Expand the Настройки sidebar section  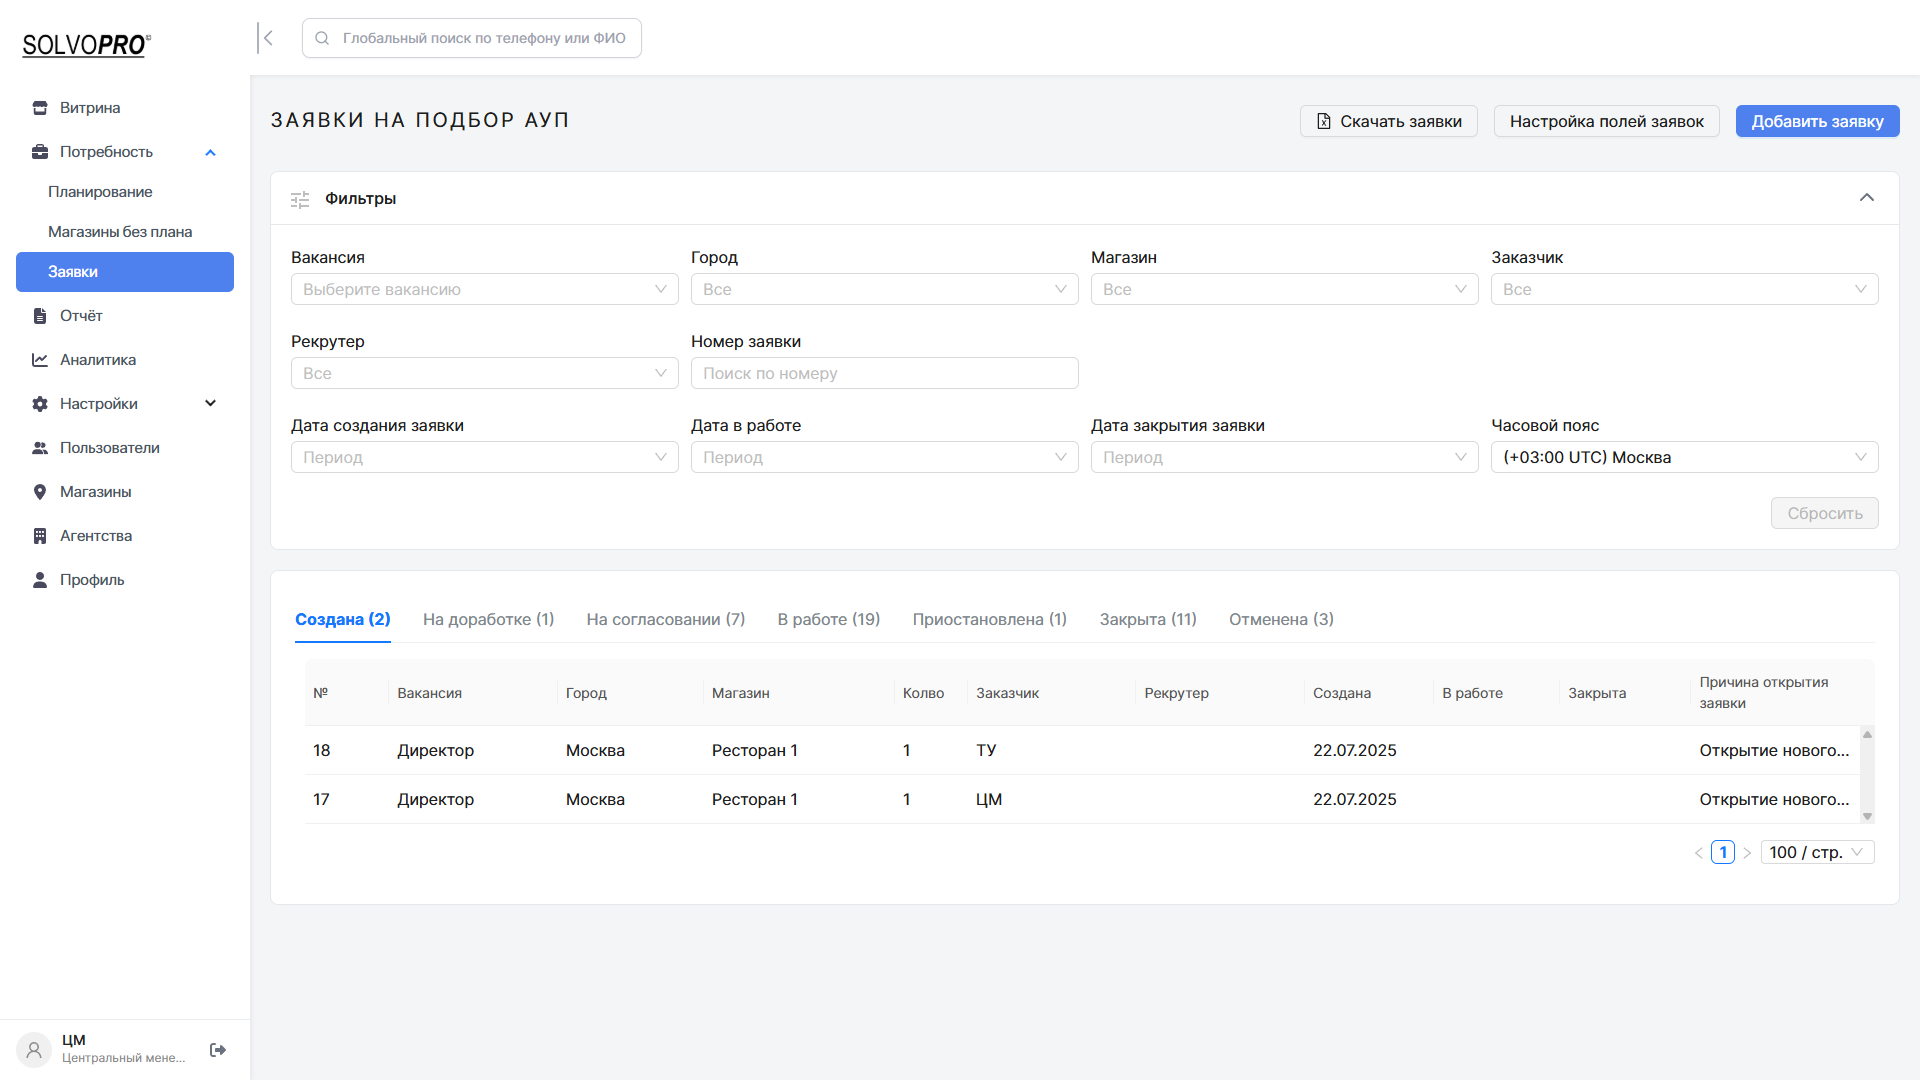(x=210, y=404)
